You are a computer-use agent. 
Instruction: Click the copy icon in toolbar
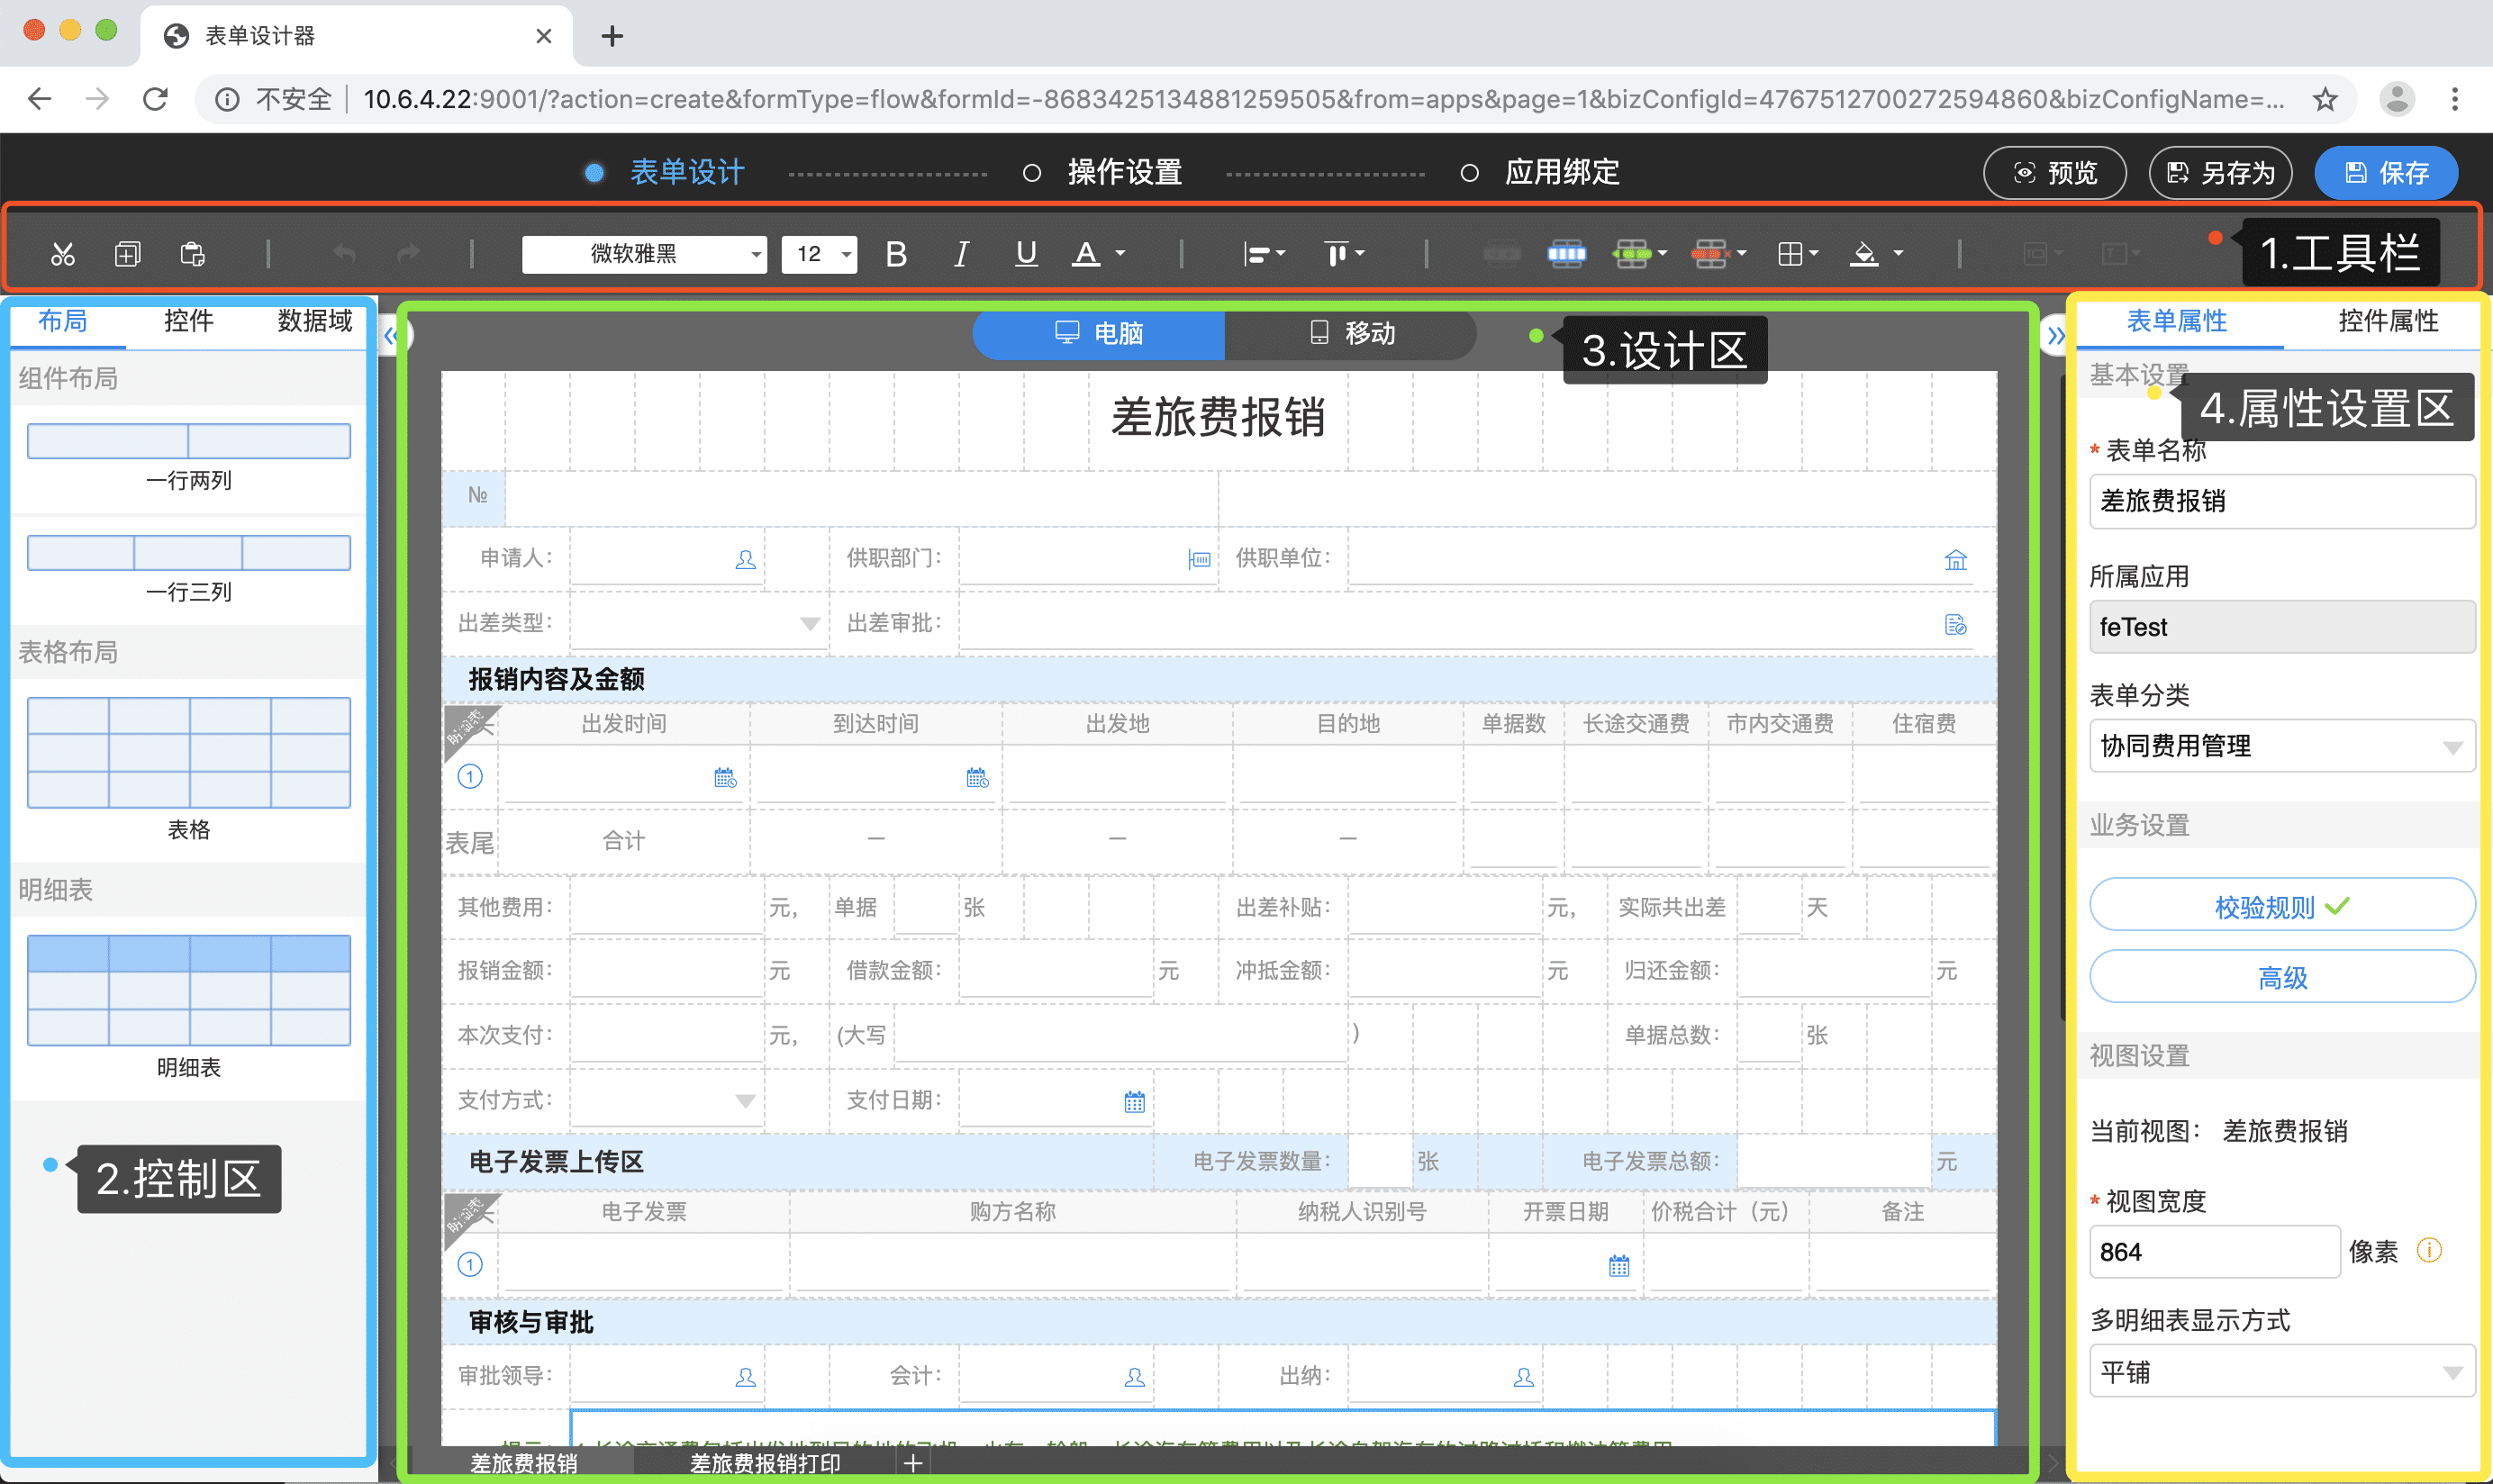coord(127,254)
